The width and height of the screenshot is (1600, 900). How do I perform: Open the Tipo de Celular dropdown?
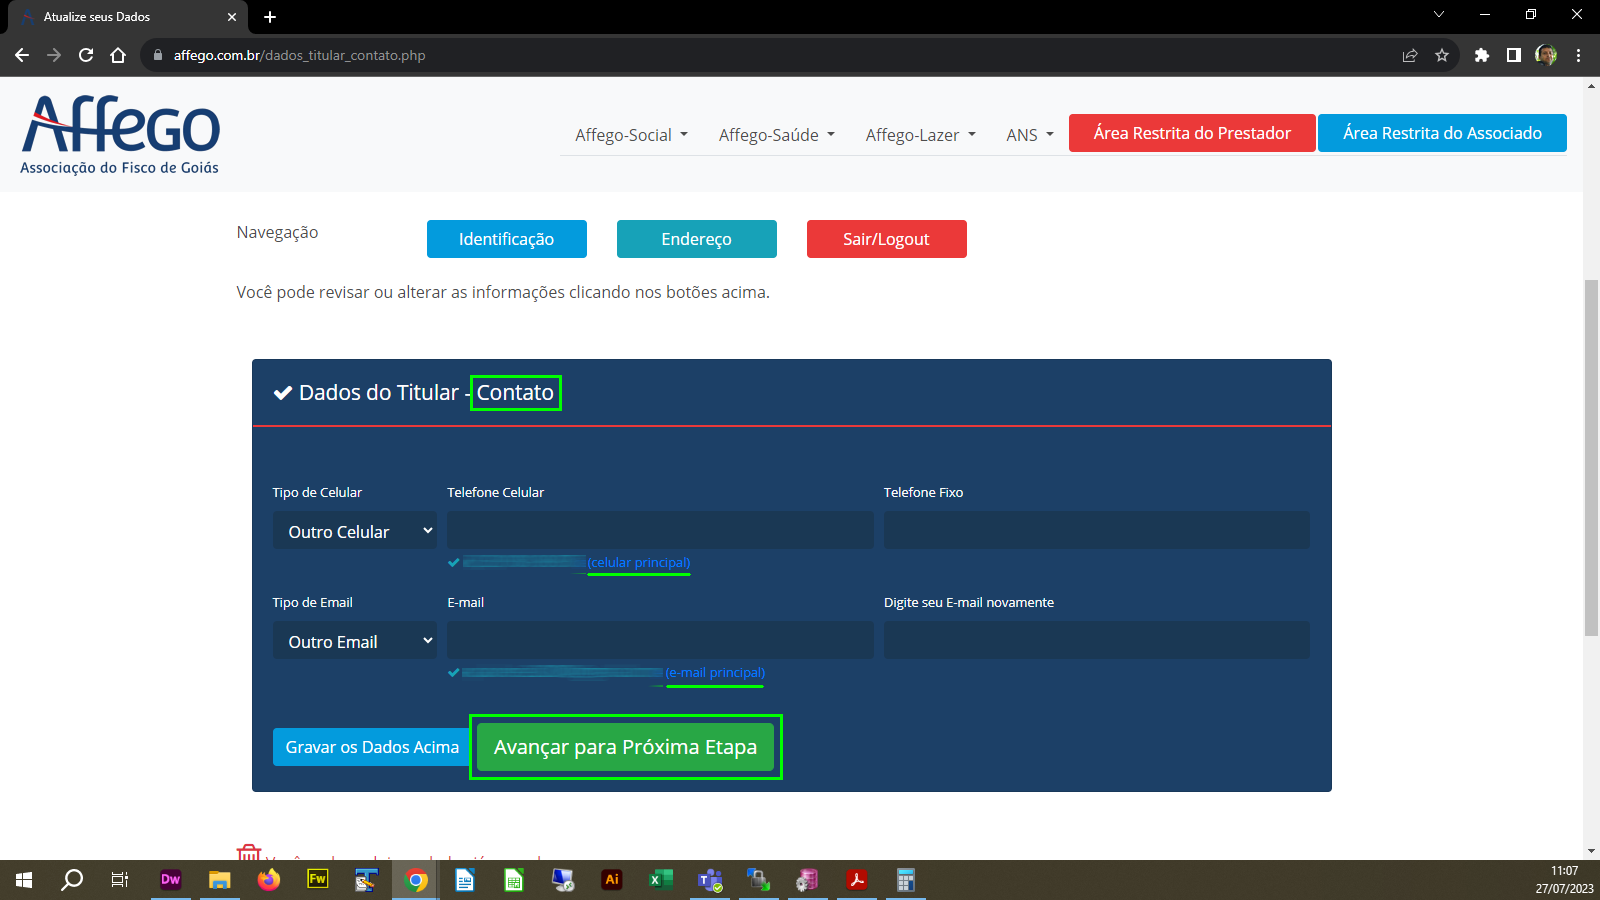click(355, 531)
